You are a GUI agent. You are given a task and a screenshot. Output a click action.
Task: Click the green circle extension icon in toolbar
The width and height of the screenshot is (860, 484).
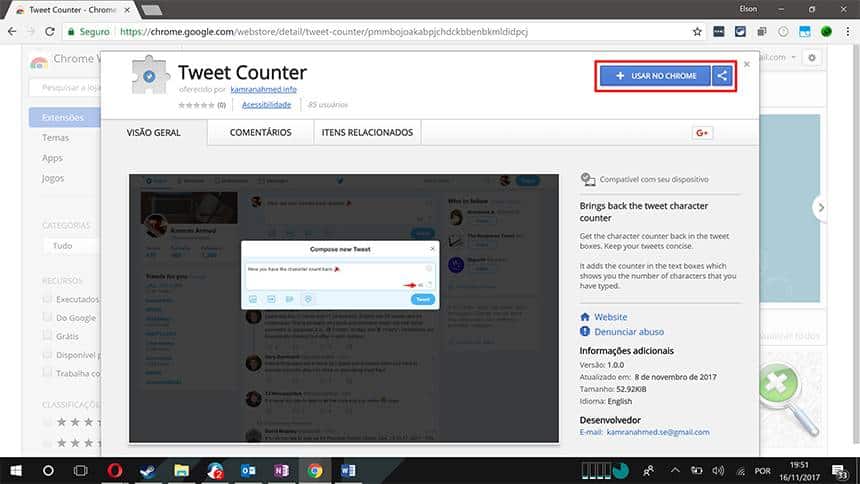click(826, 32)
